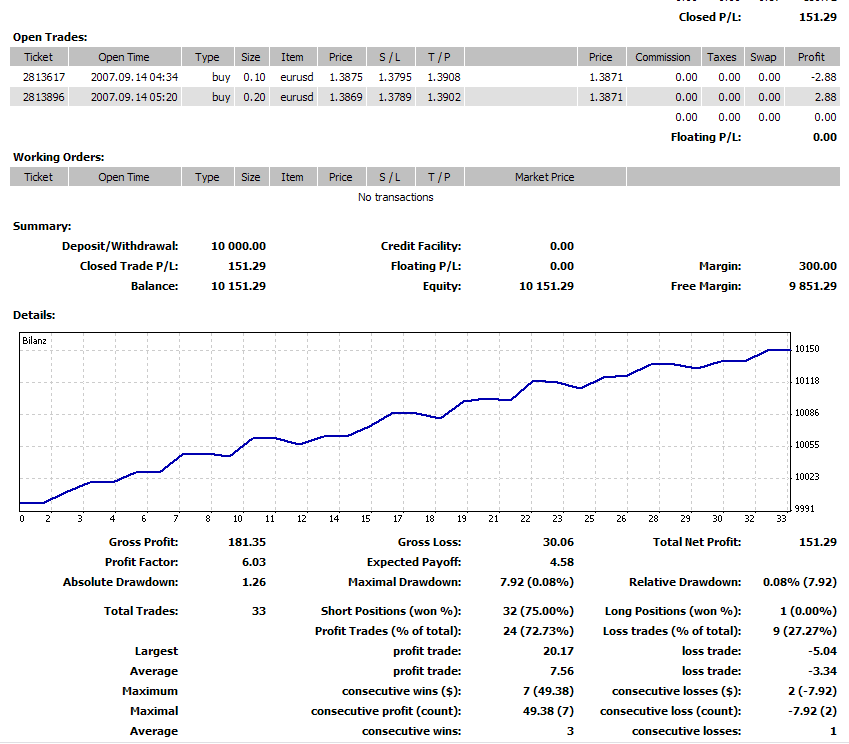Screen dimensions: 849x744
Task: Click the Expected Payoff value 4.58
Action: coord(560,562)
